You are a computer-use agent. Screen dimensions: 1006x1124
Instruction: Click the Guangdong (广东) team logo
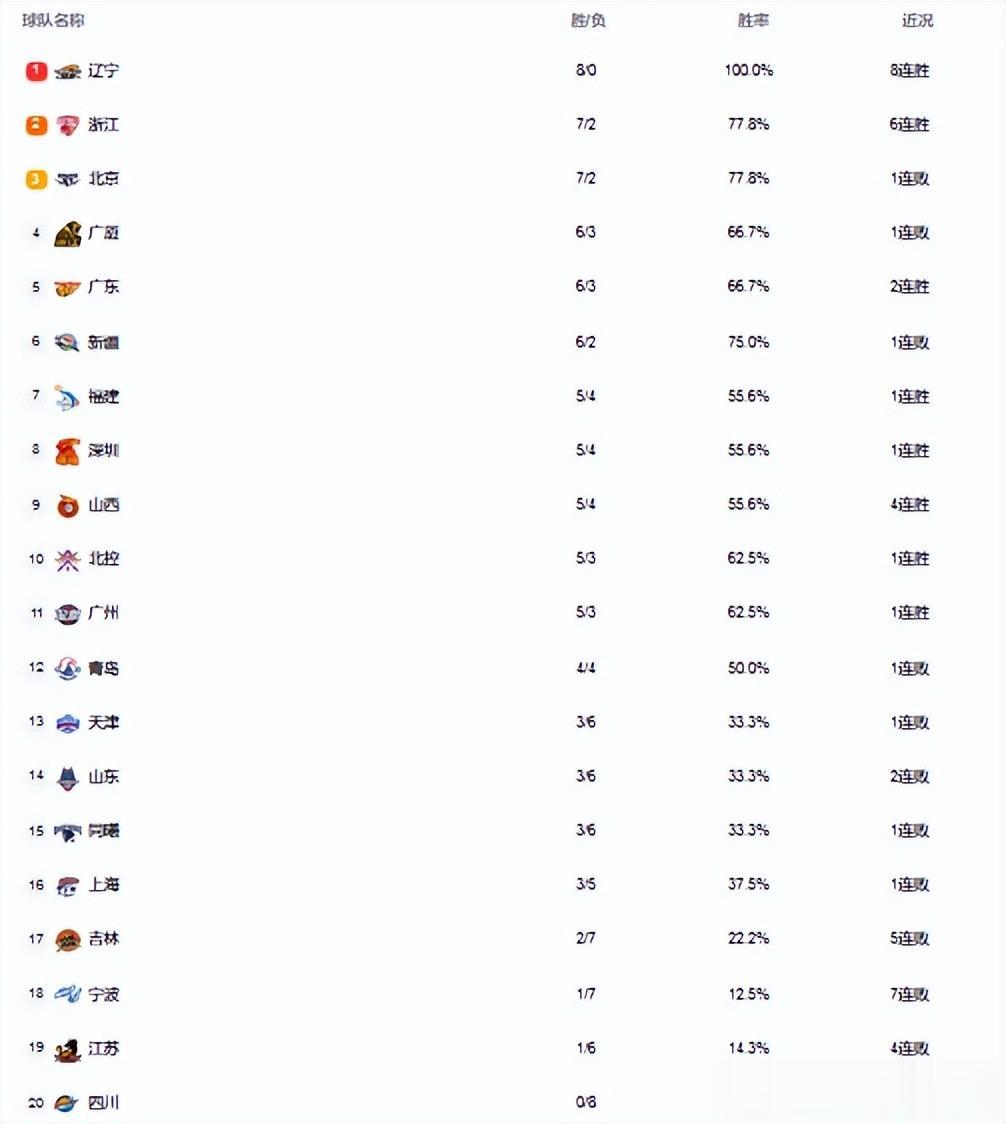click(67, 288)
